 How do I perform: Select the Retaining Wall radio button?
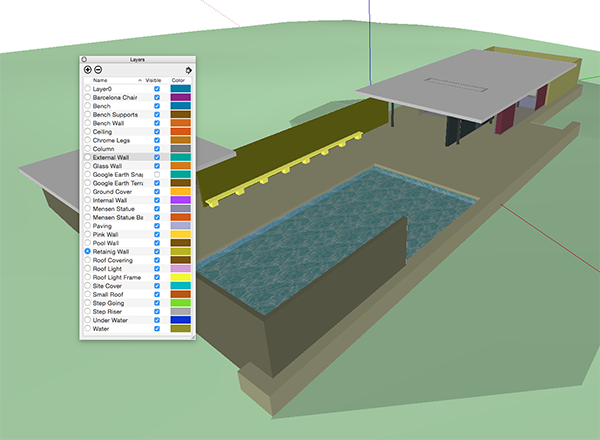[87, 251]
